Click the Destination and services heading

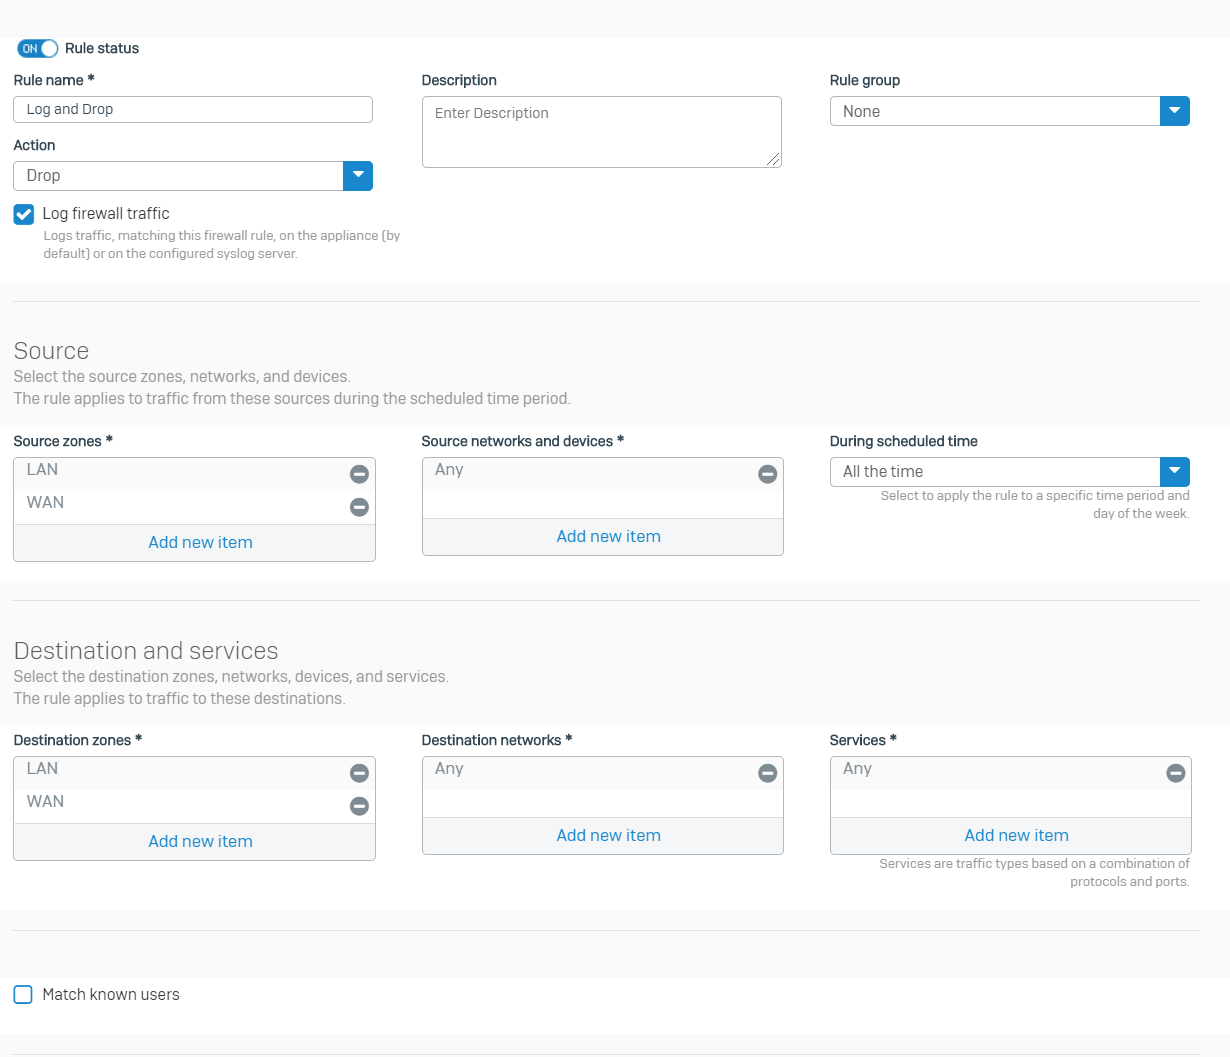tap(146, 651)
